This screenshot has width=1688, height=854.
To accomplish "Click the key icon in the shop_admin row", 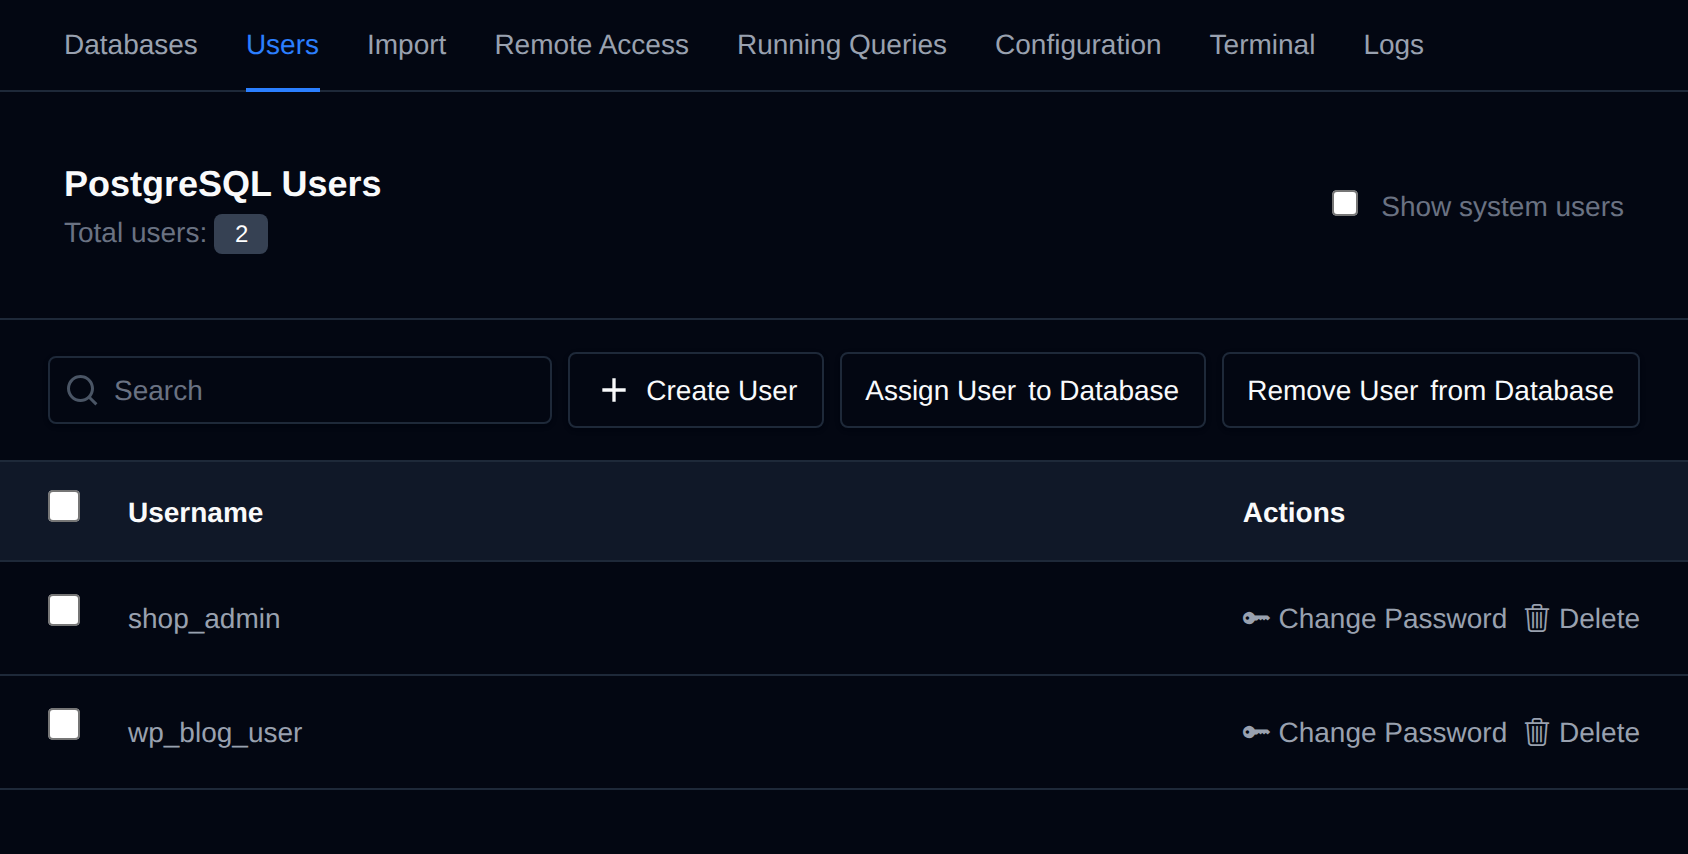I will (x=1256, y=618).
